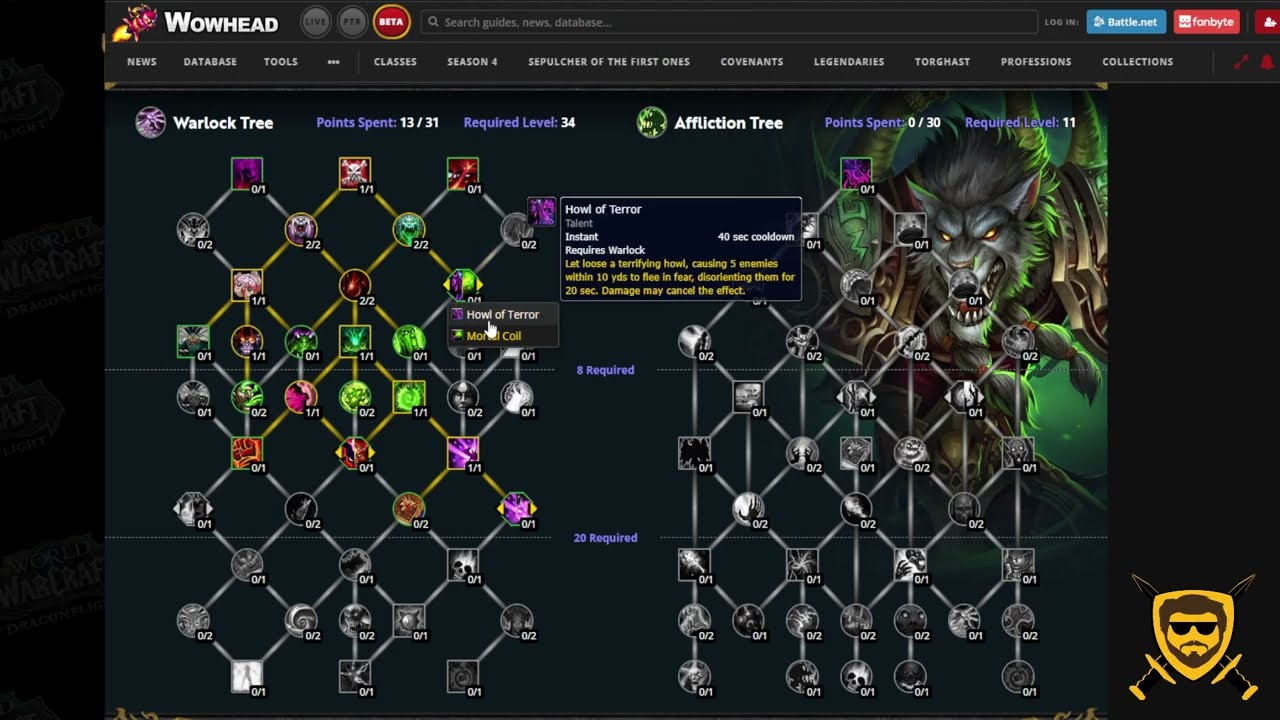Screen dimensions: 1280x720
Task: Select the purple figure talent topping Warlock tree
Action: tap(246, 173)
